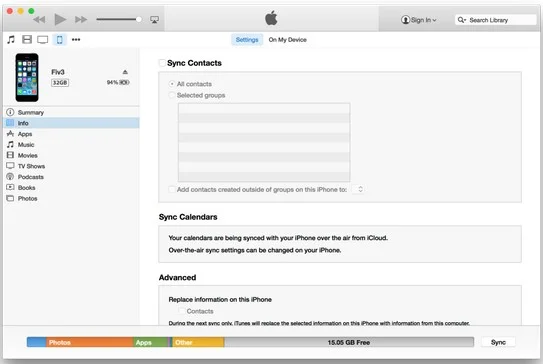This screenshot has height=364, width=543.
Task: Open Photos in the device sidebar
Action: point(71,198)
